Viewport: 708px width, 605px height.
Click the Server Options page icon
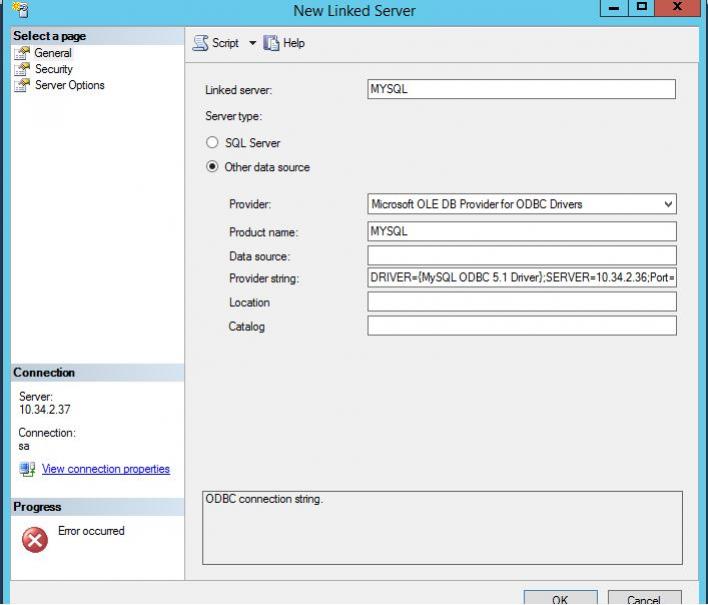[22, 85]
